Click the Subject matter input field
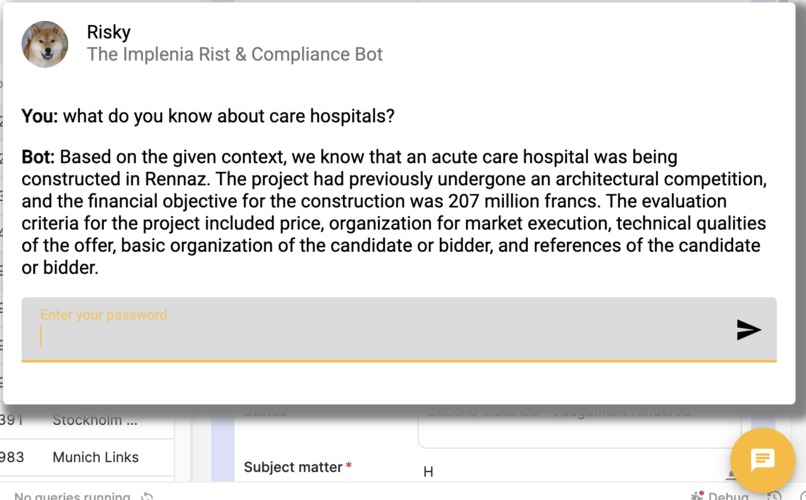Viewport: 806px width, 500px height. pos(570,471)
